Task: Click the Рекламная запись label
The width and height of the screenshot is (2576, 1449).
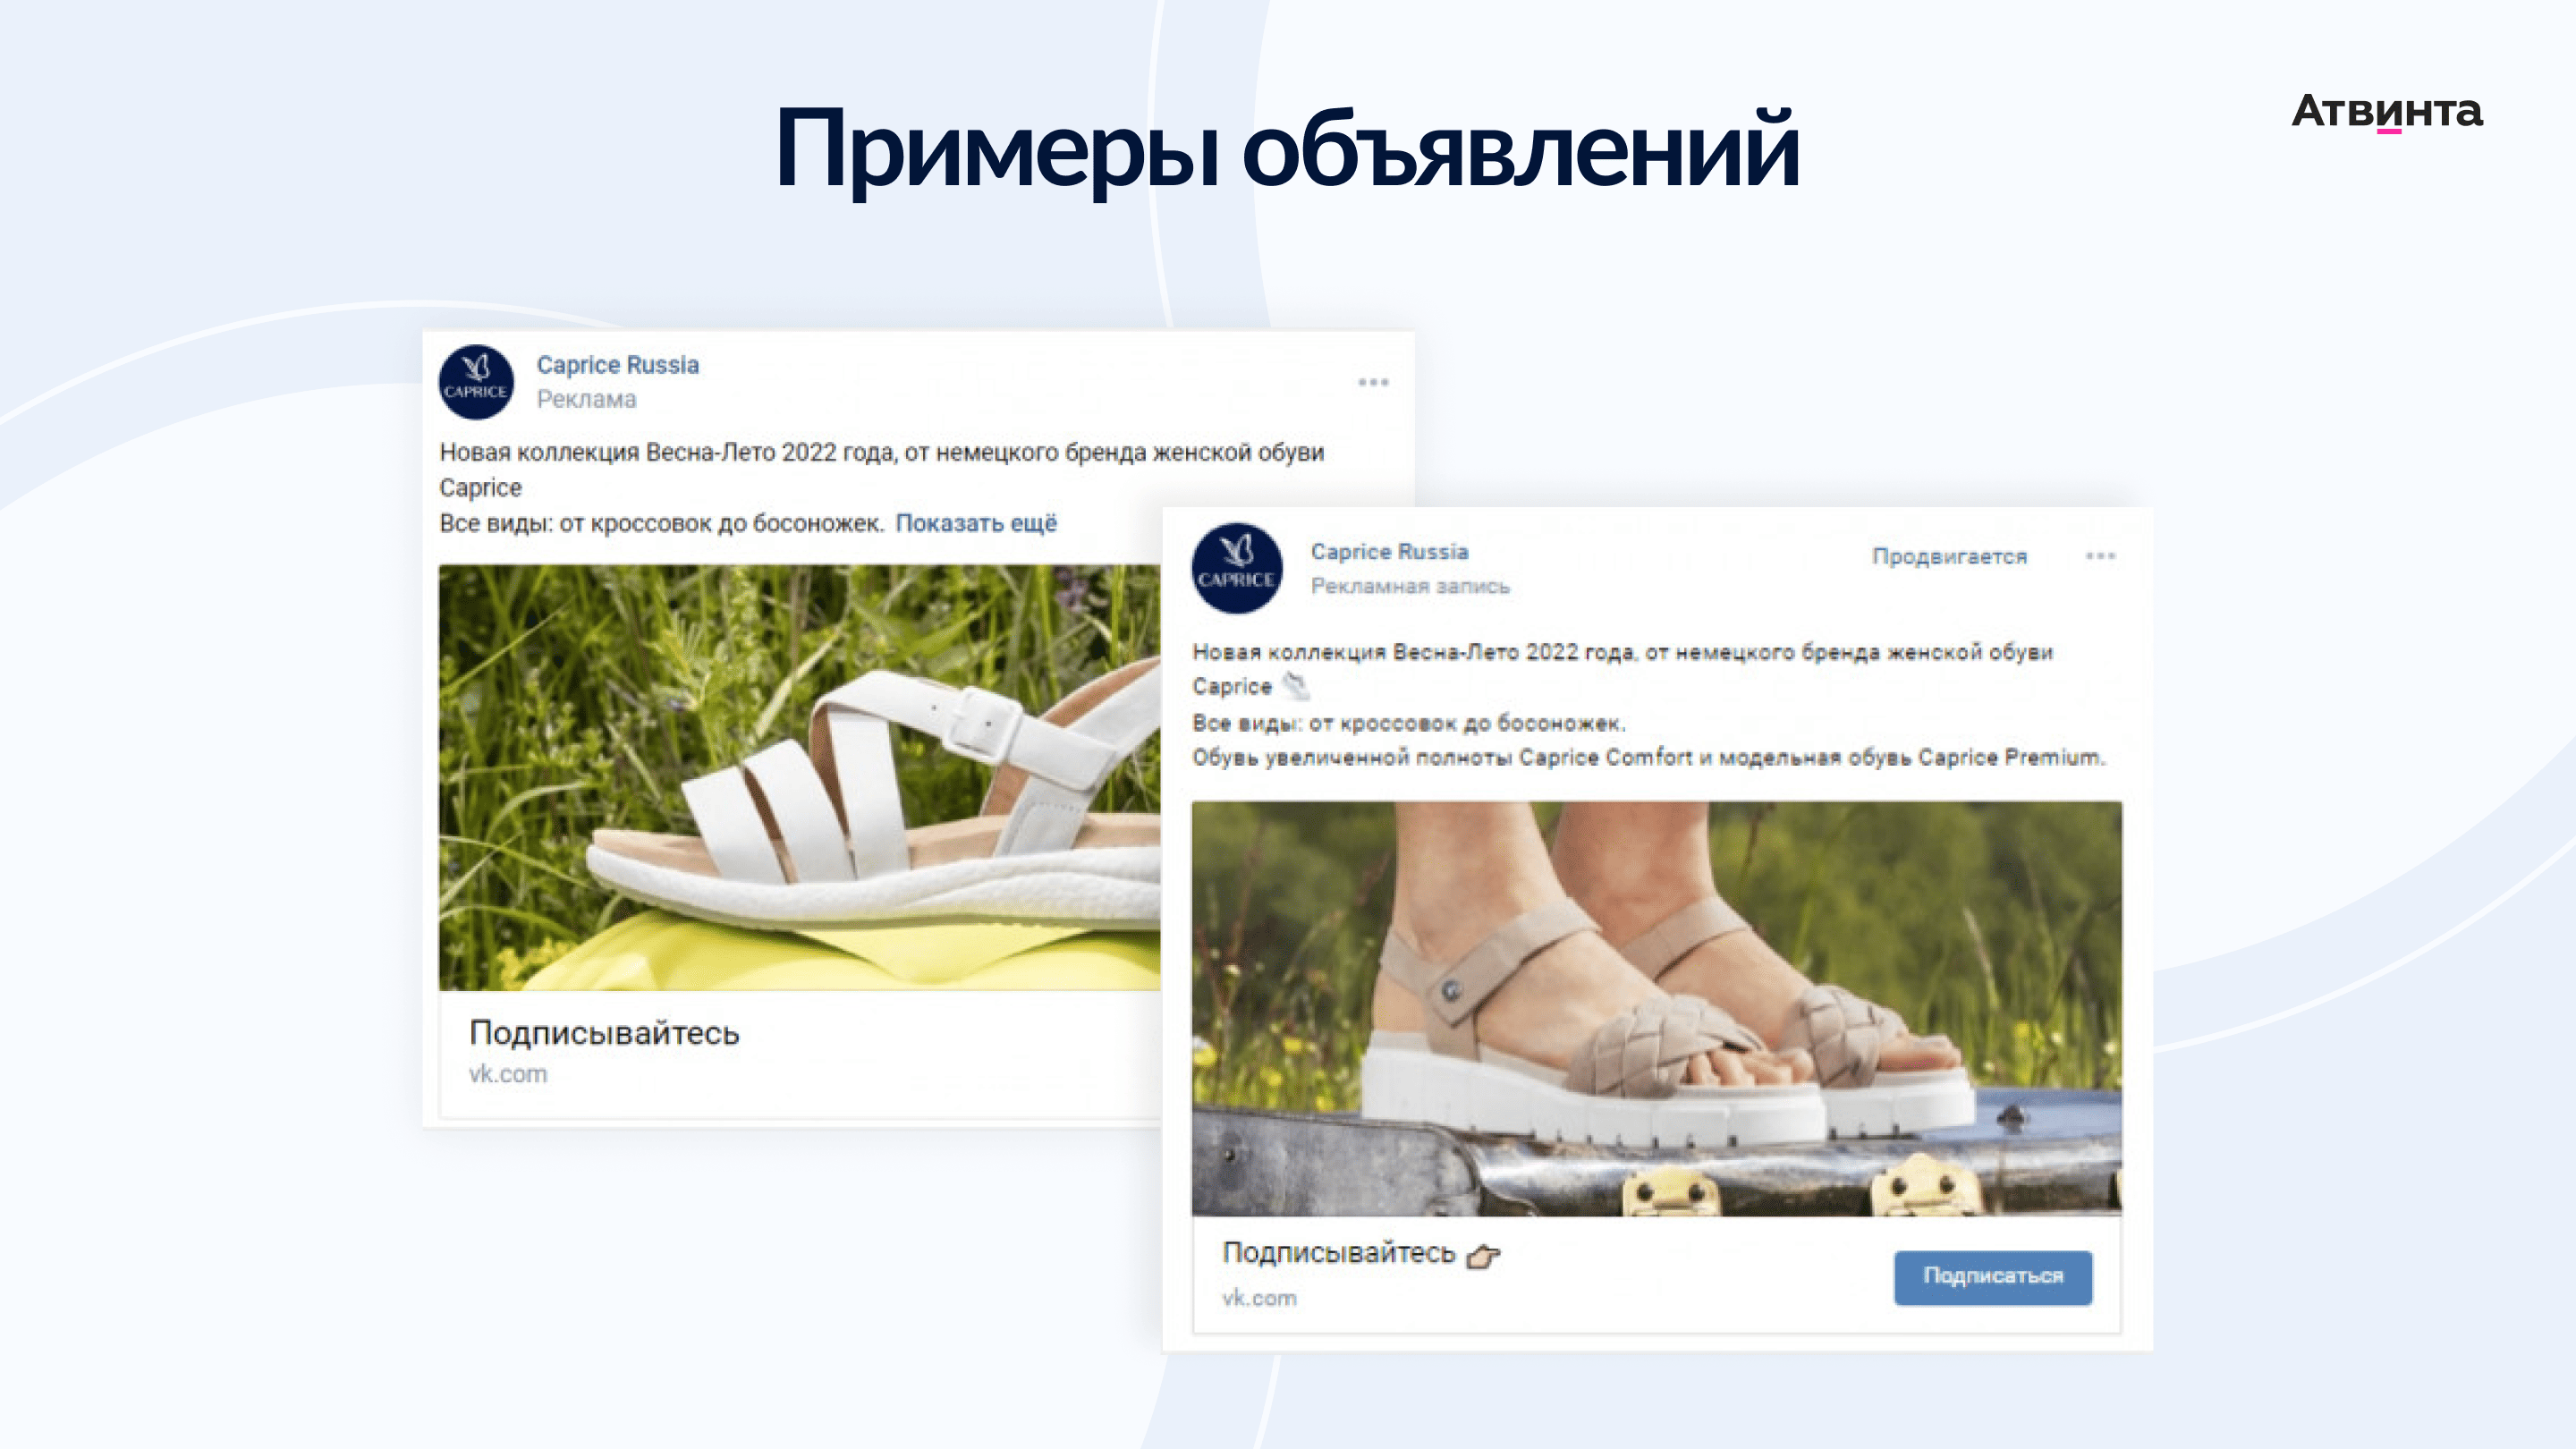Action: pyautogui.click(x=1410, y=586)
